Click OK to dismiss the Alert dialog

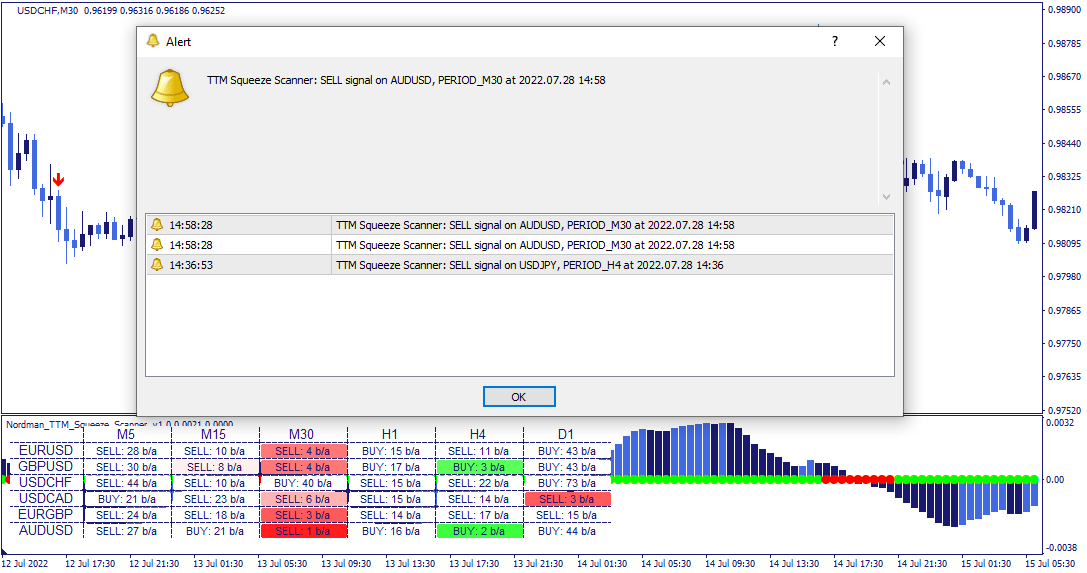(x=519, y=397)
